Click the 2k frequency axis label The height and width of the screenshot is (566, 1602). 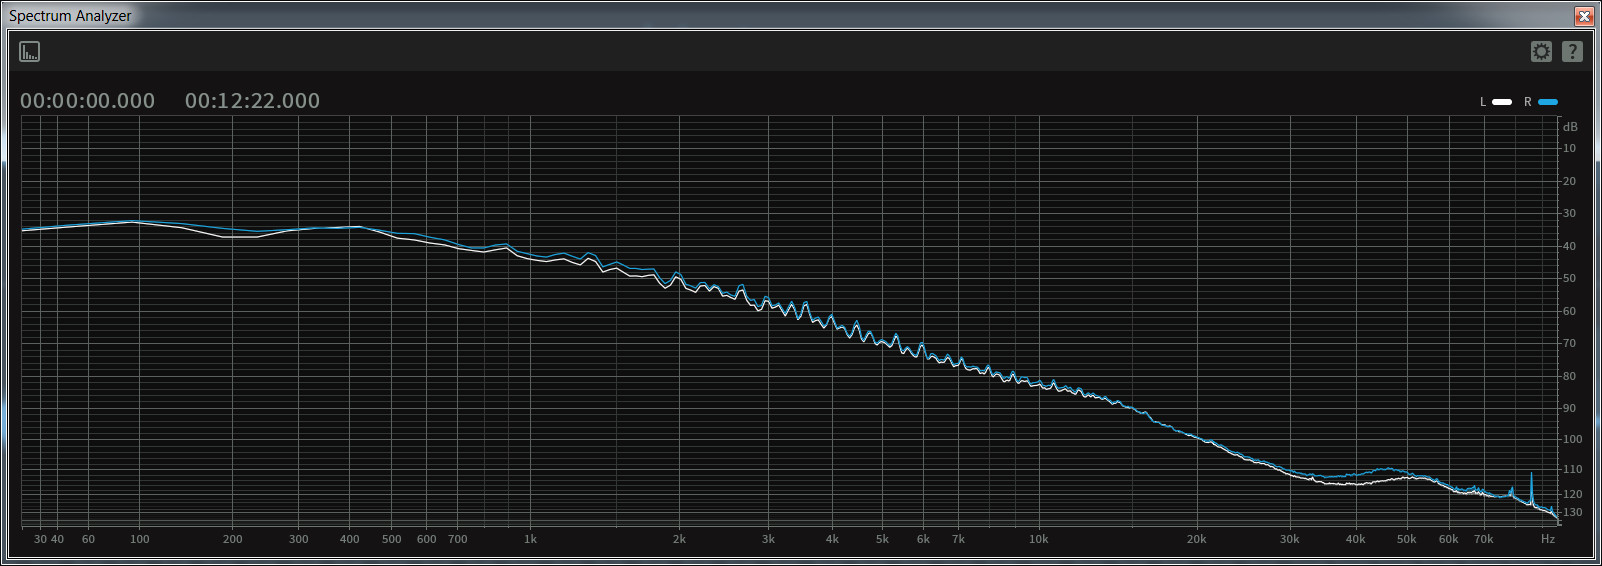pos(680,539)
